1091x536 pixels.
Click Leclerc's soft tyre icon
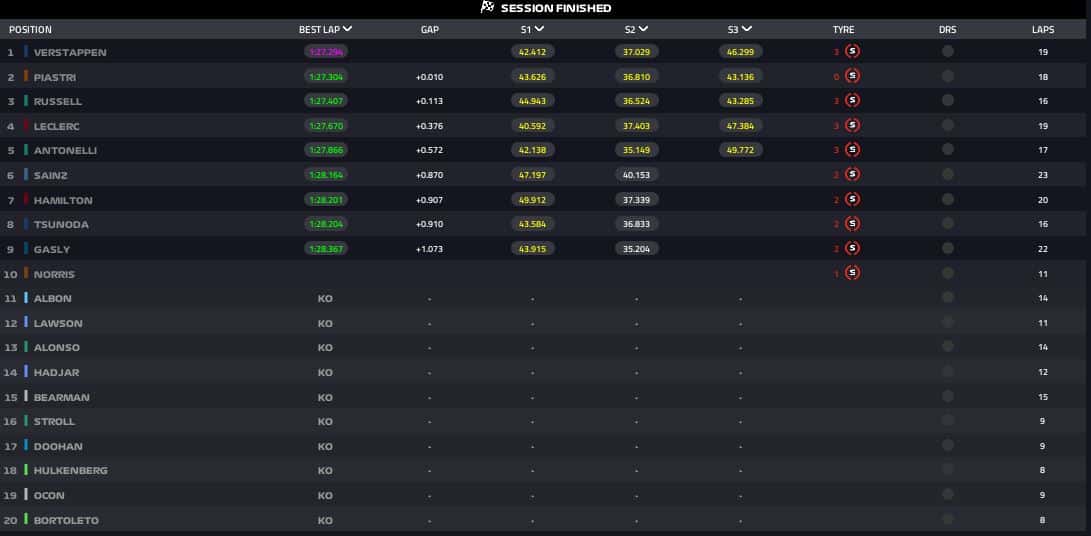(x=852, y=125)
